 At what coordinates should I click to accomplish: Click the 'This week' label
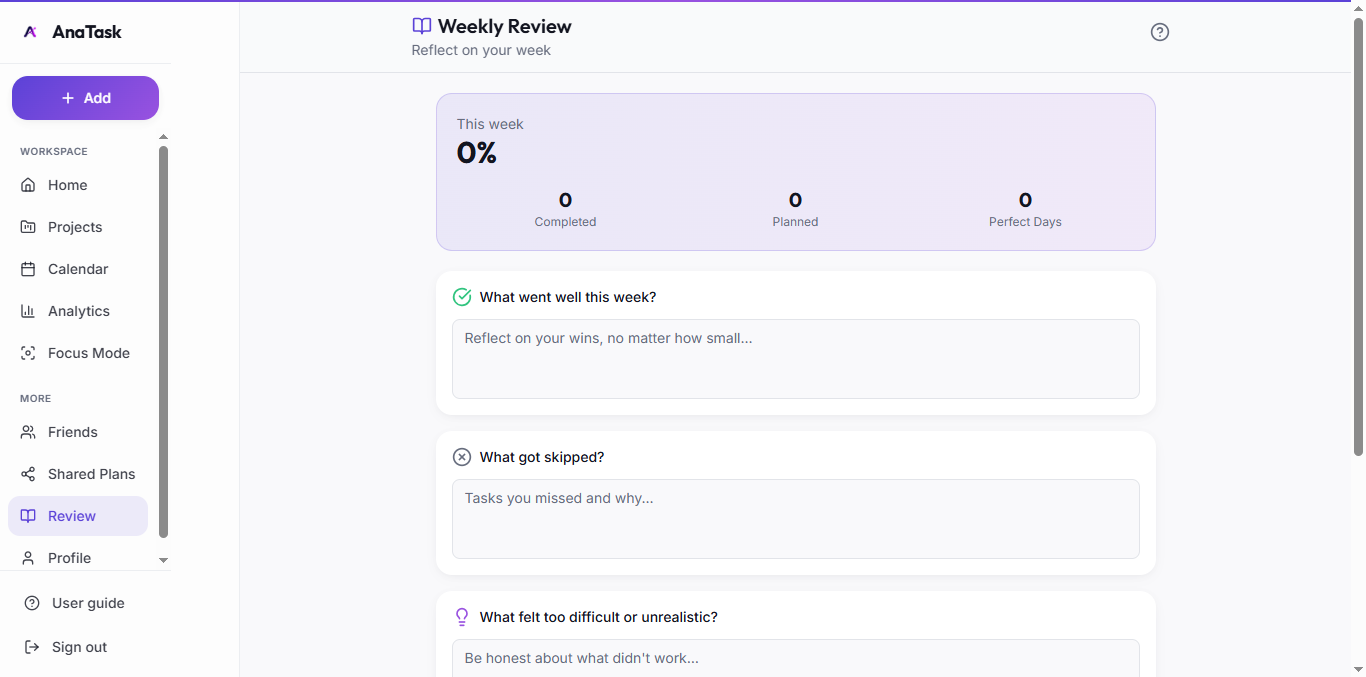coord(490,124)
